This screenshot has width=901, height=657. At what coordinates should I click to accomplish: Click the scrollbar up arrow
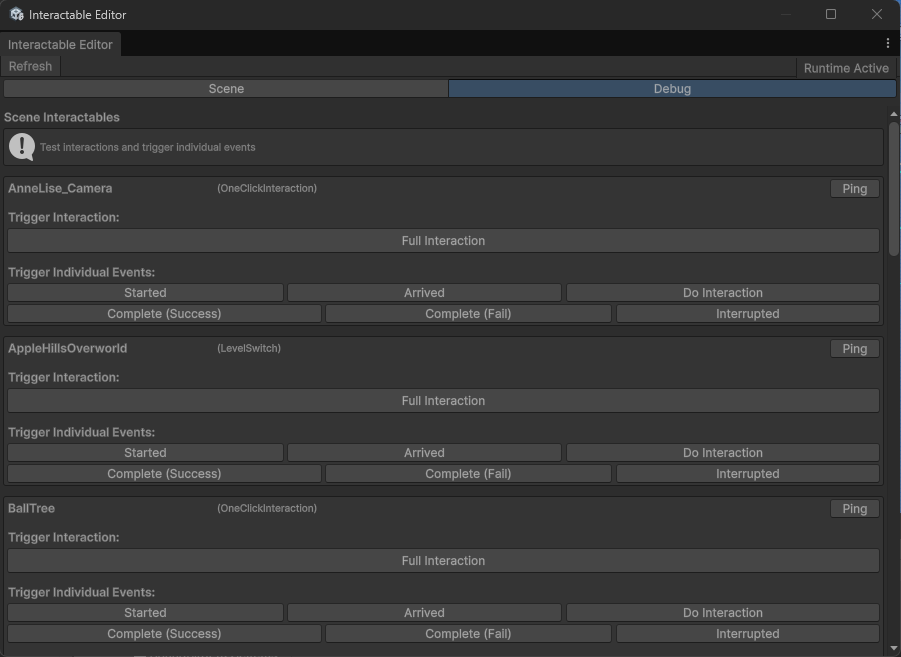click(893, 112)
